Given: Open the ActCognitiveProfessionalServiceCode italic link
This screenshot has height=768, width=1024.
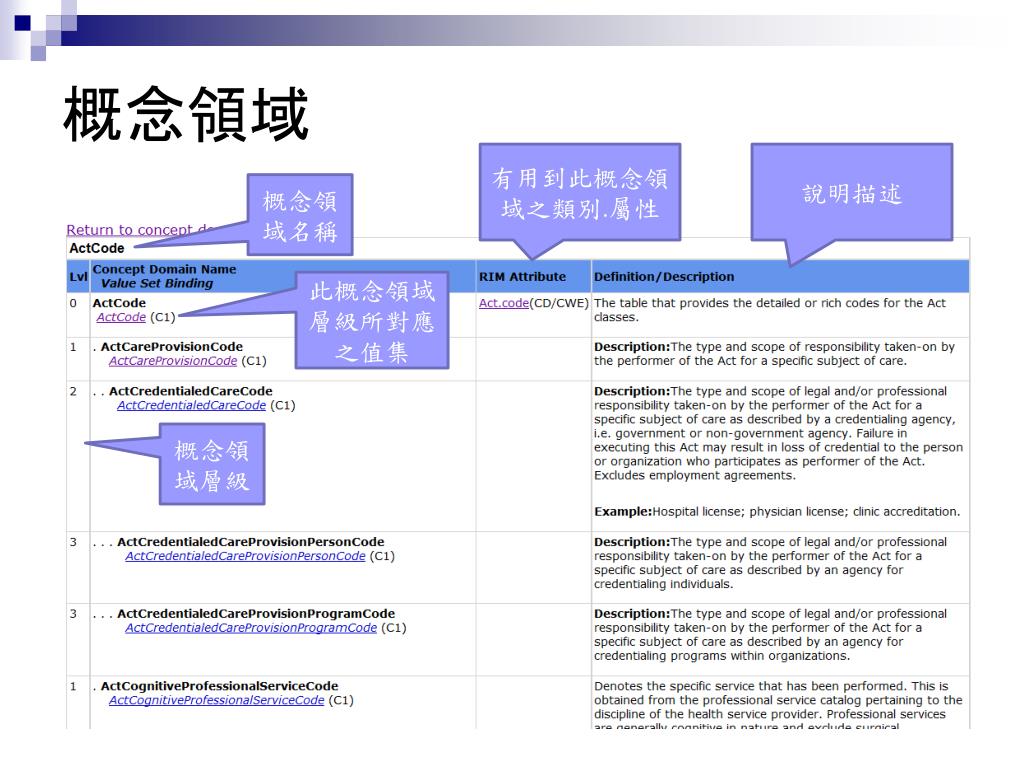Looking at the screenshot, I should point(216,700).
